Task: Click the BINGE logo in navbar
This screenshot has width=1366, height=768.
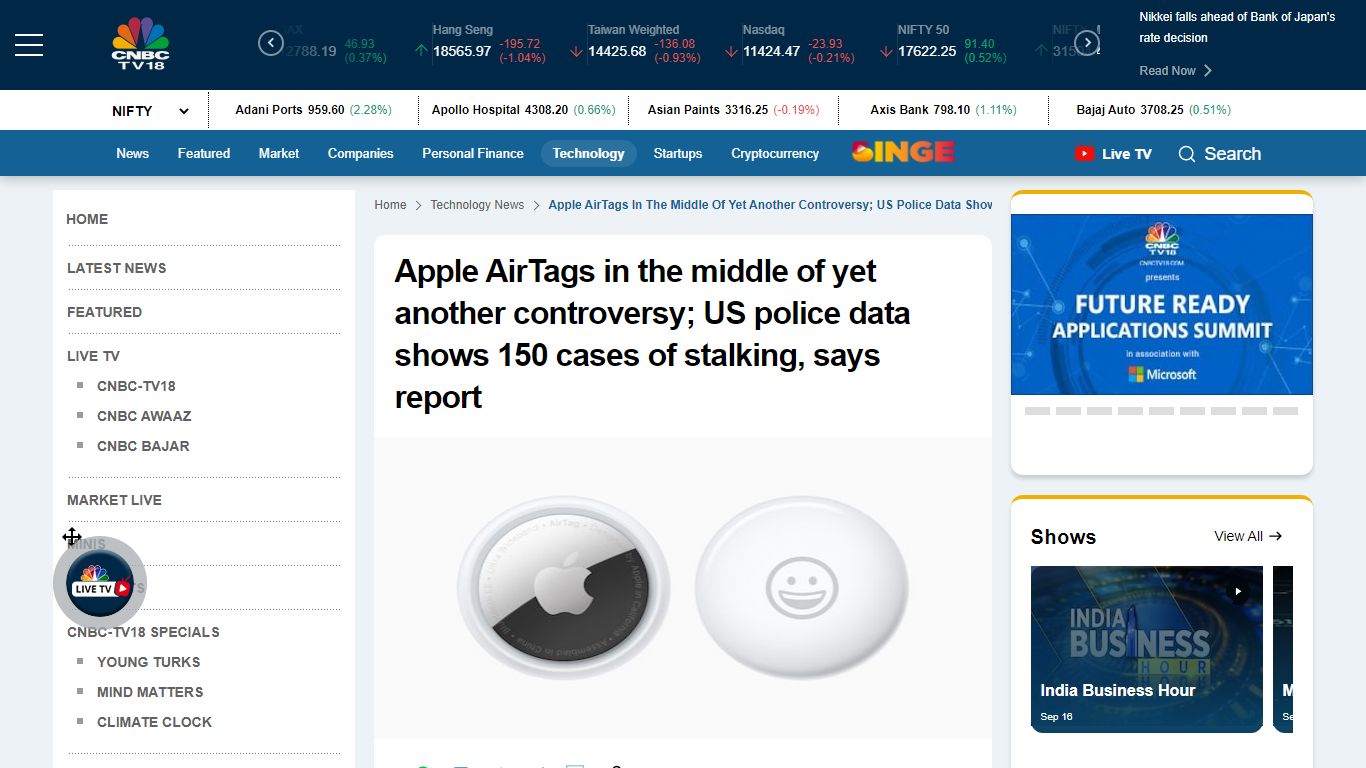Action: coord(903,152)
